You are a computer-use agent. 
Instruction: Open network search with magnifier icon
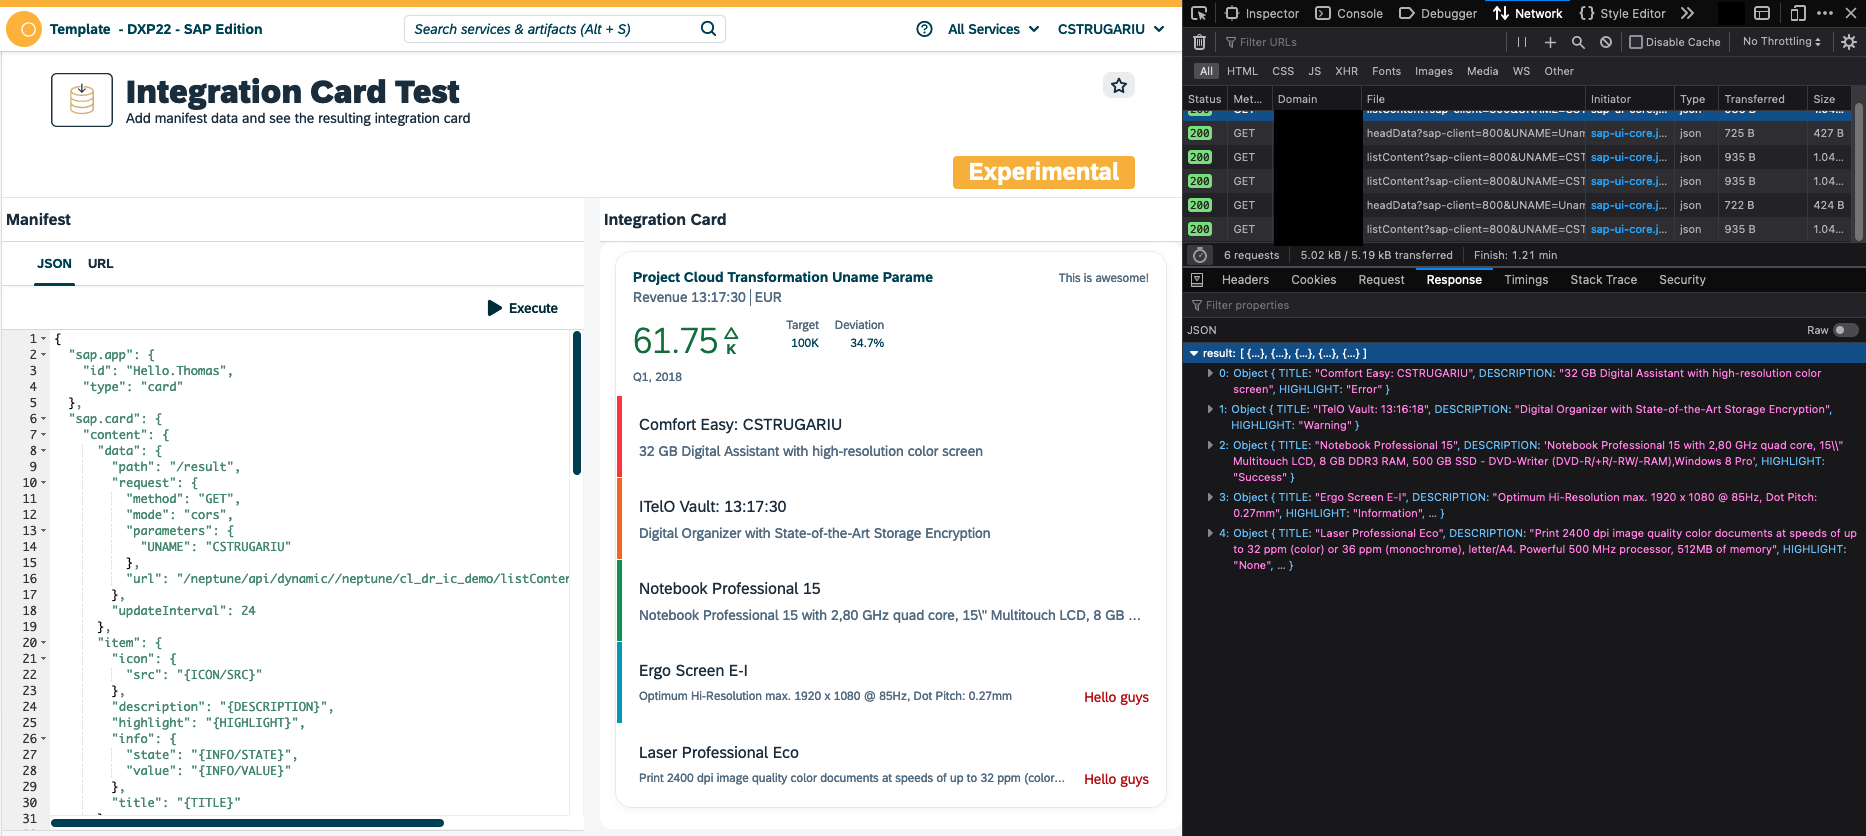point(1578,42)
